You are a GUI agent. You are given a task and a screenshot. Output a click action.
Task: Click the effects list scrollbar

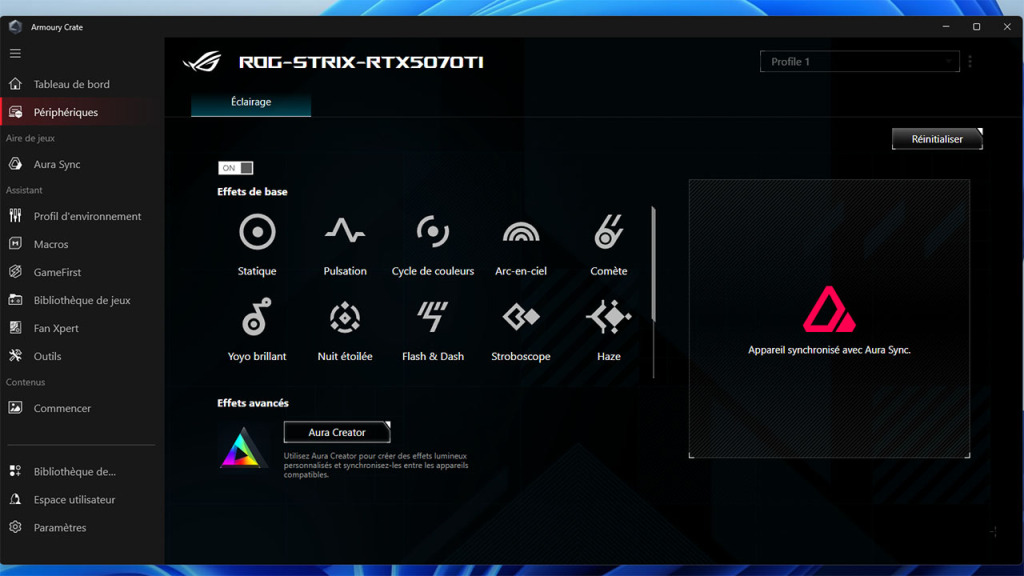click(x=653, y=265)
